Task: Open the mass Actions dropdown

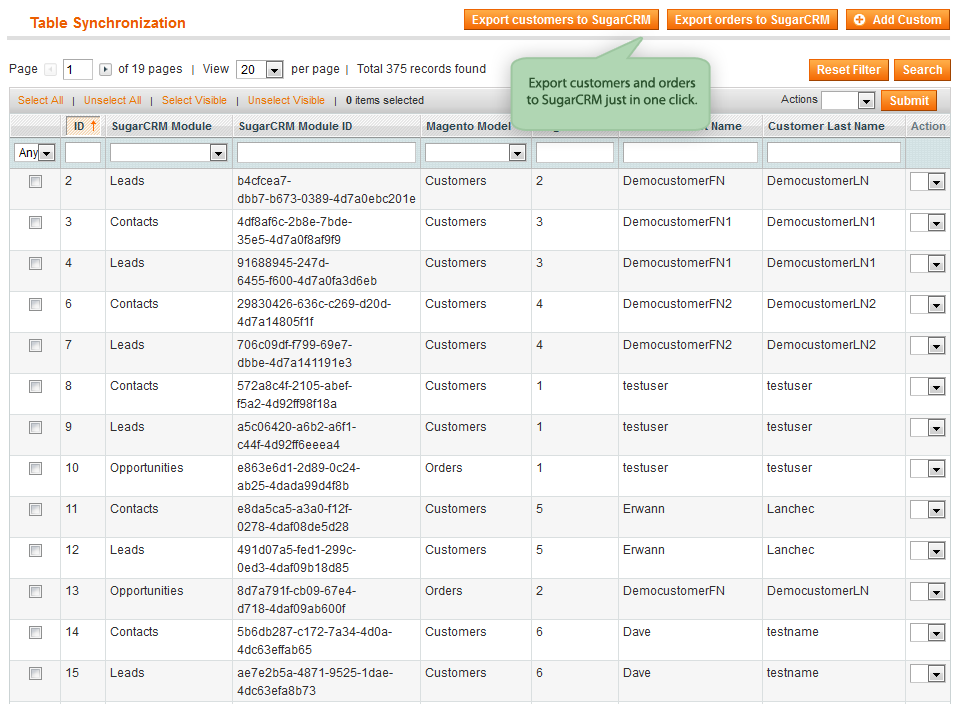Action: (848, 100)
